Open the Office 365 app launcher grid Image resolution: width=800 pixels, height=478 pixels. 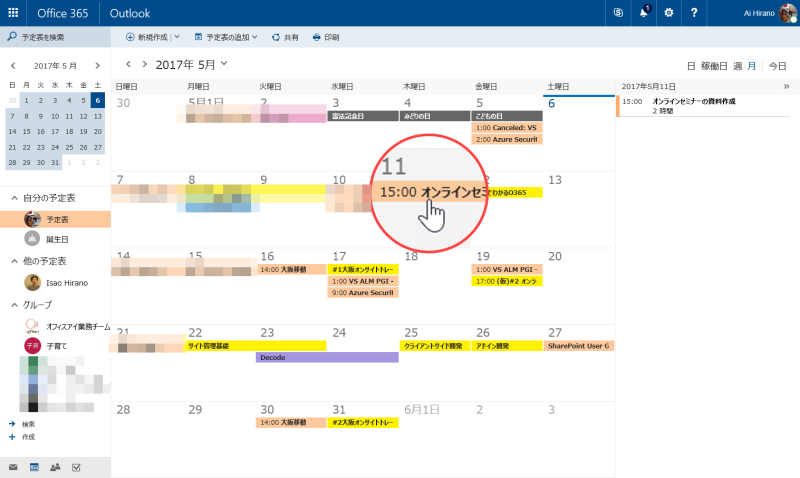(13, 13)
